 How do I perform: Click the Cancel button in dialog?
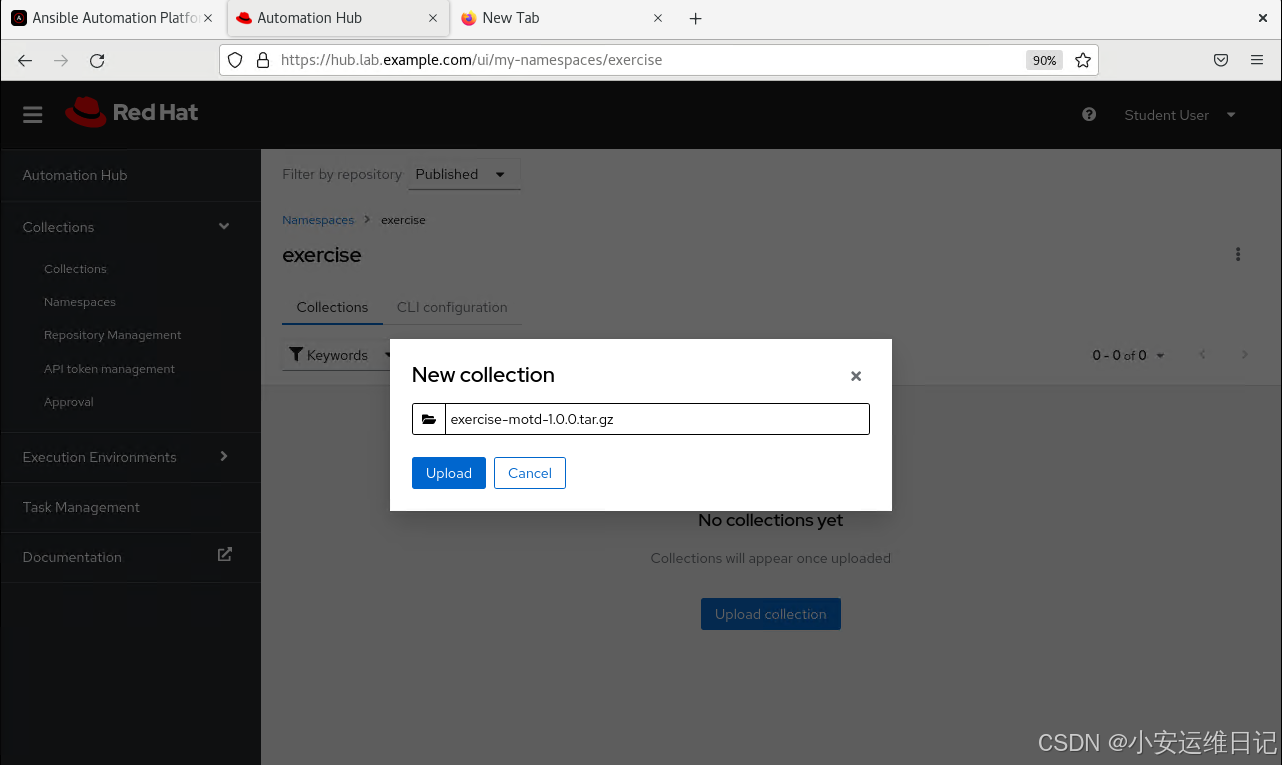click(530, 473)
